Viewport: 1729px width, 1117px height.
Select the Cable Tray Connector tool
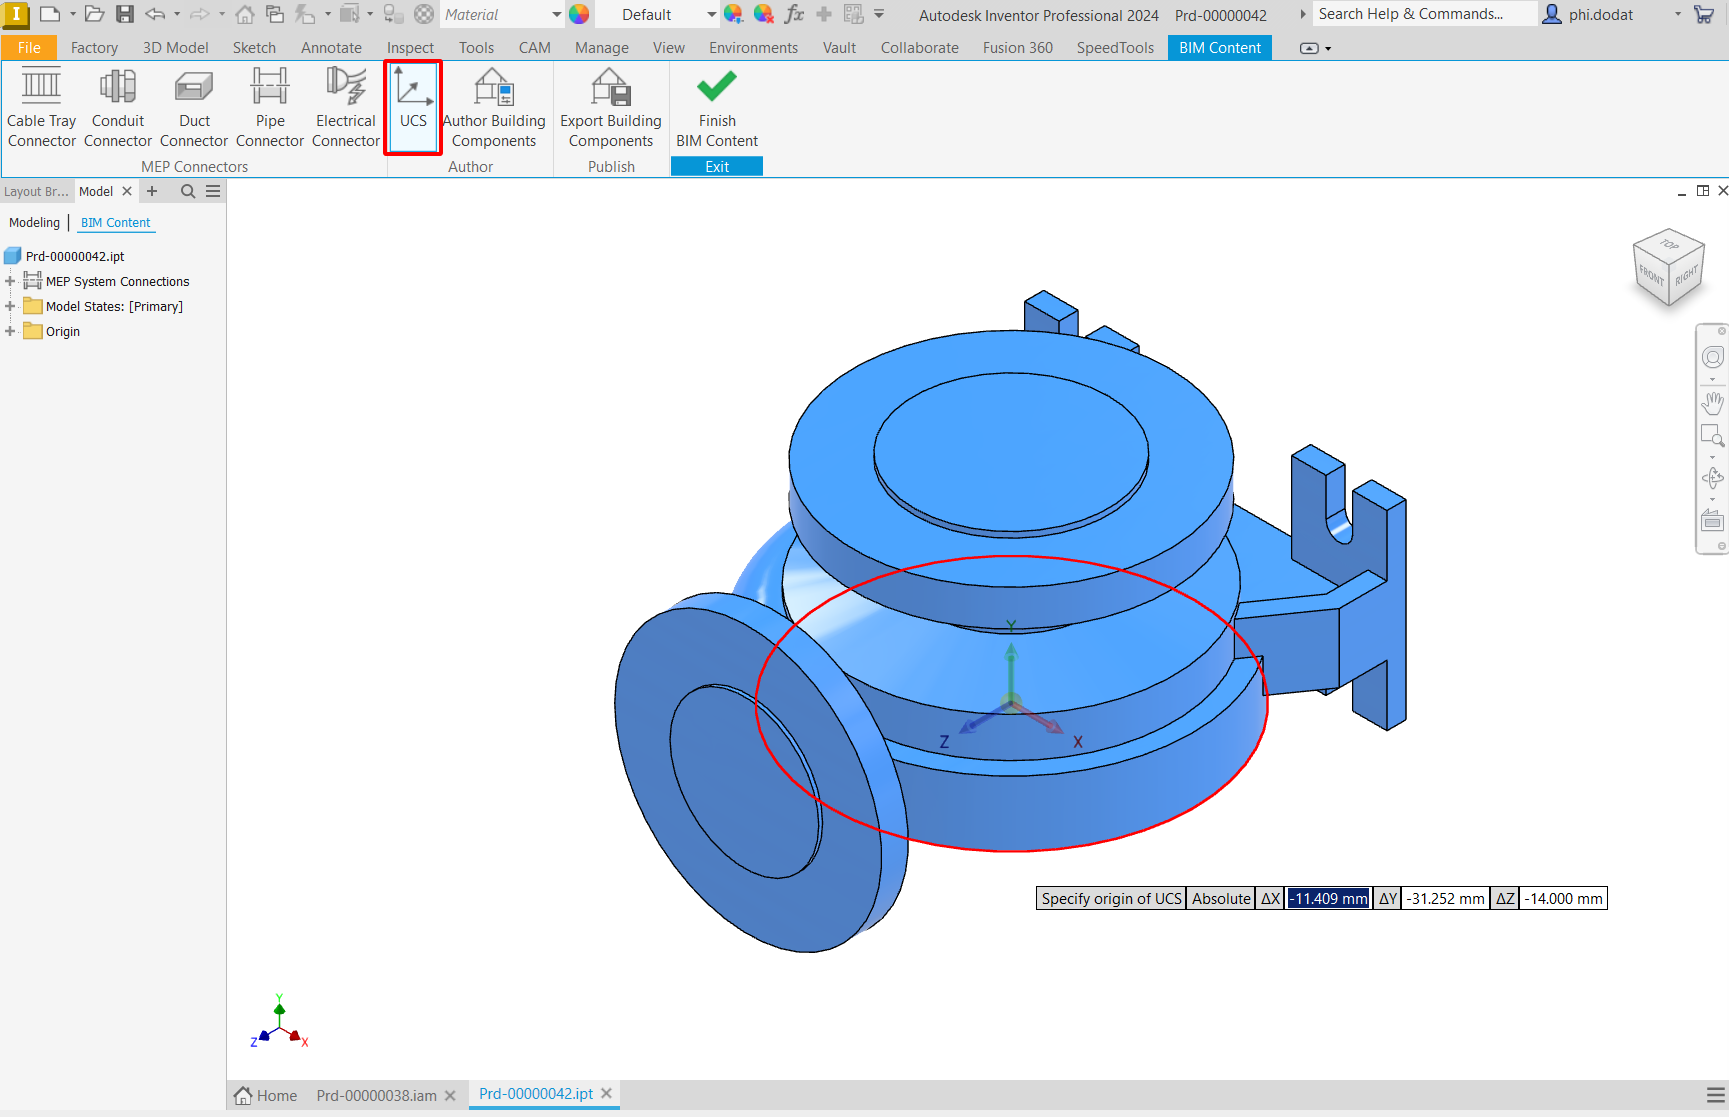(42, 108)
